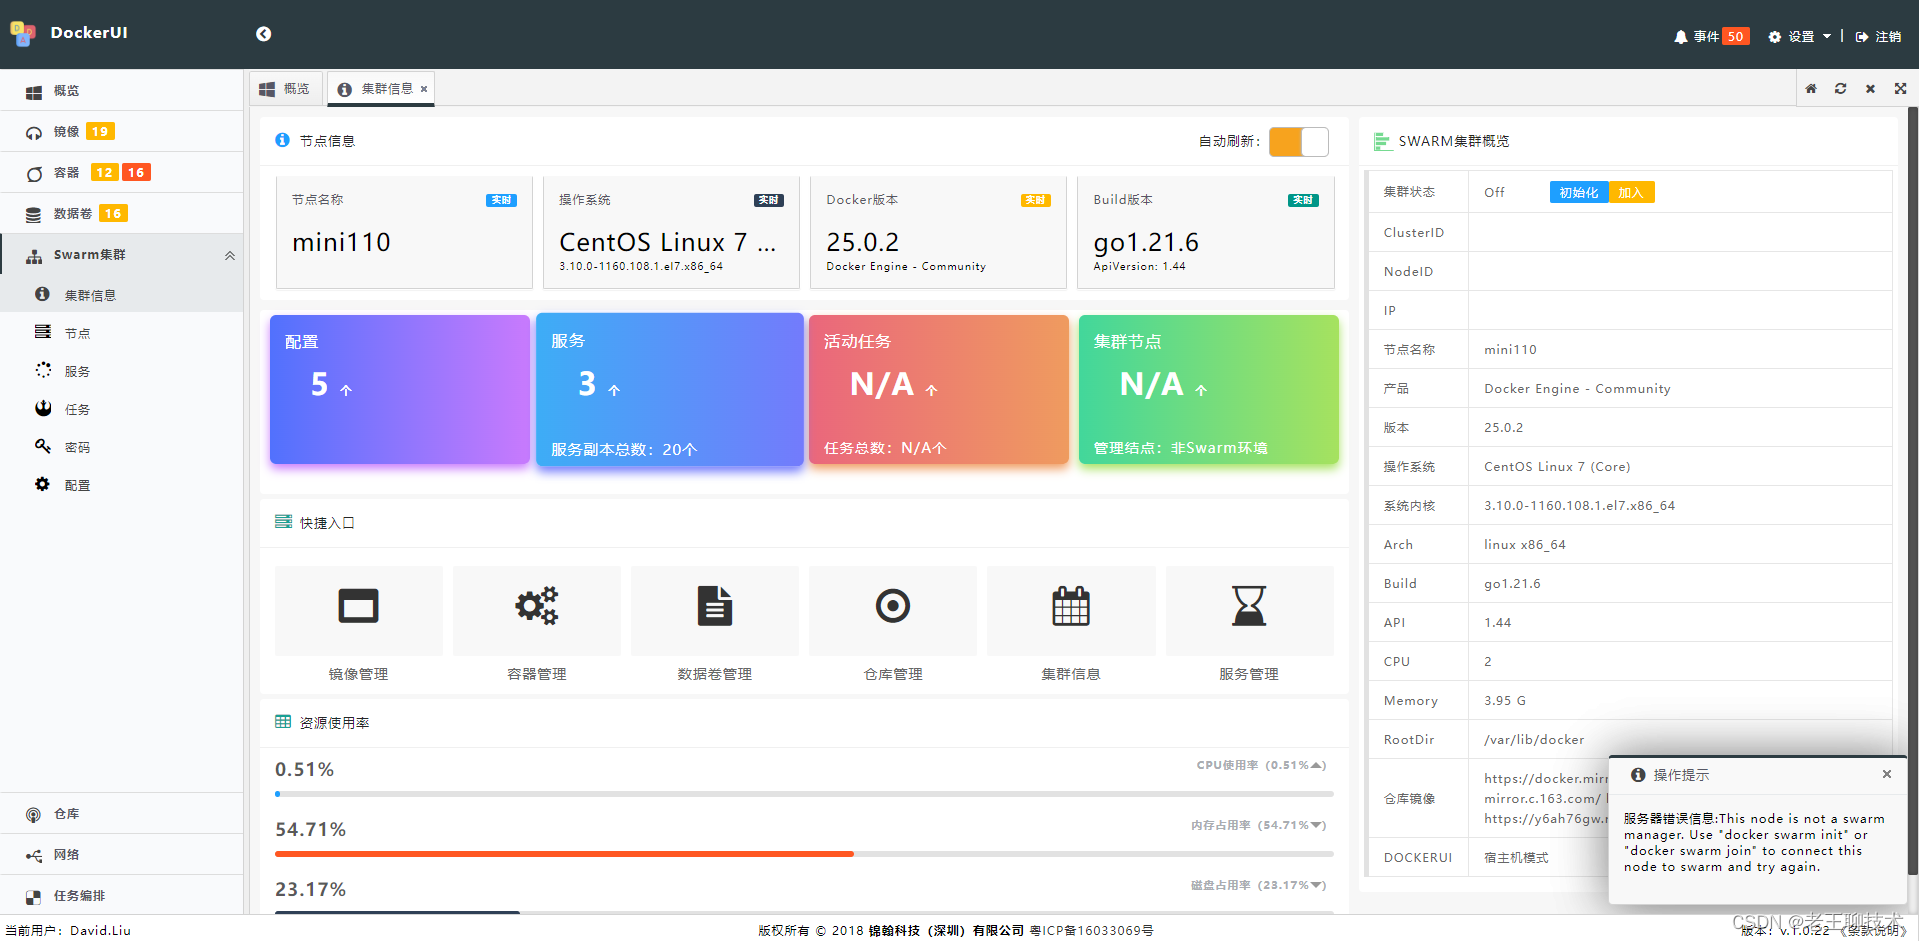Viewport: 1919px width, 941px height.
Task: Select the Services submenu item
Action: (121, 371)
